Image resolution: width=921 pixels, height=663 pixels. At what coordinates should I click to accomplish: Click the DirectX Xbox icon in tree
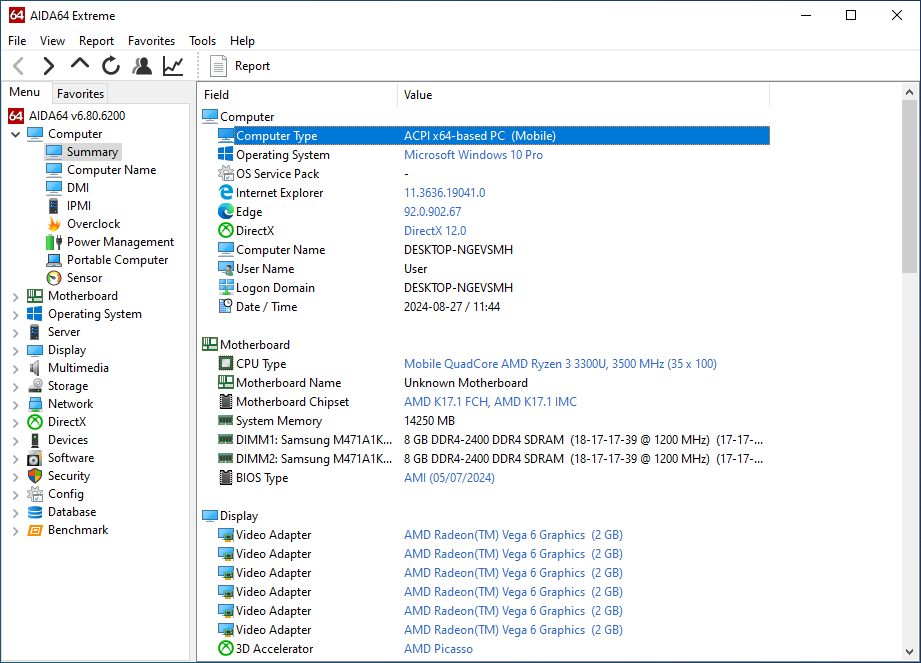click(35, 422)
